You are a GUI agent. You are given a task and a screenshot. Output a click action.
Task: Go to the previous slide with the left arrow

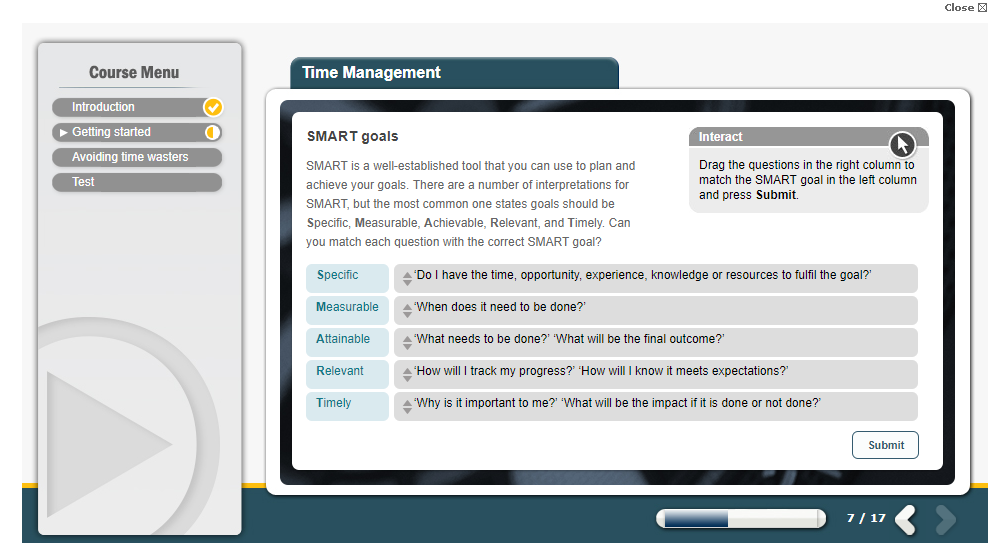point(906,519)
